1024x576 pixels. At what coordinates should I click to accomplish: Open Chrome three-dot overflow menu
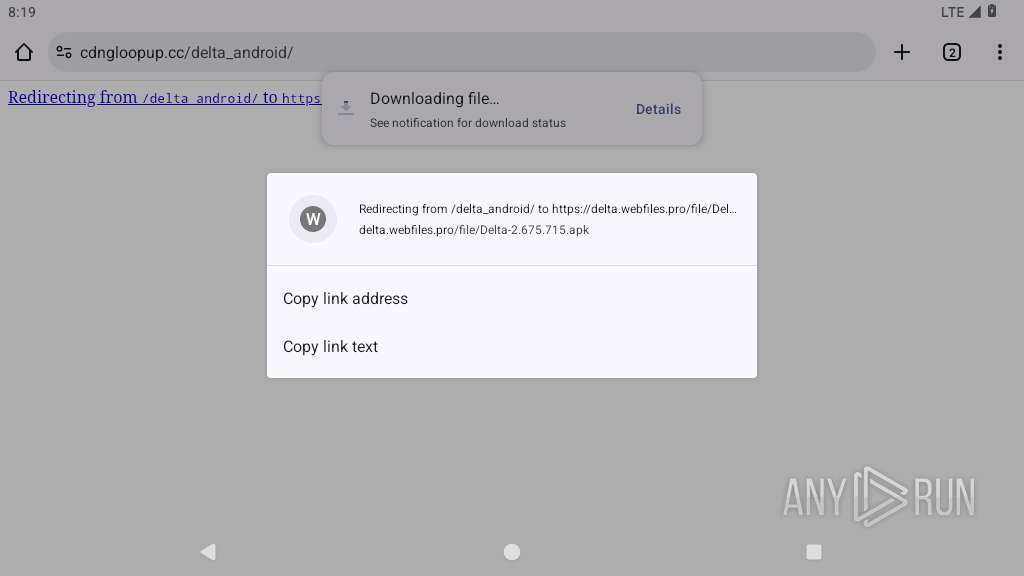click(x=1000, y=52)
